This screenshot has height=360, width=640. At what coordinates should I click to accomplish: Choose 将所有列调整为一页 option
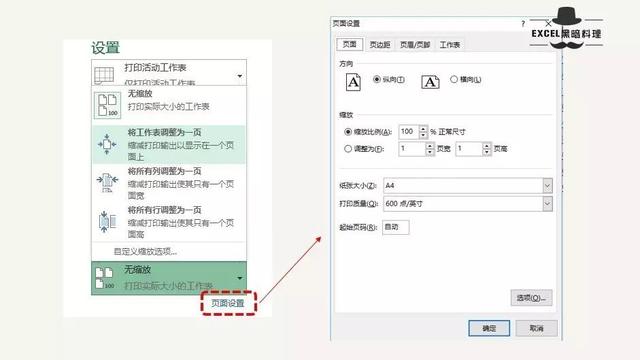click(x=169, y=183)
